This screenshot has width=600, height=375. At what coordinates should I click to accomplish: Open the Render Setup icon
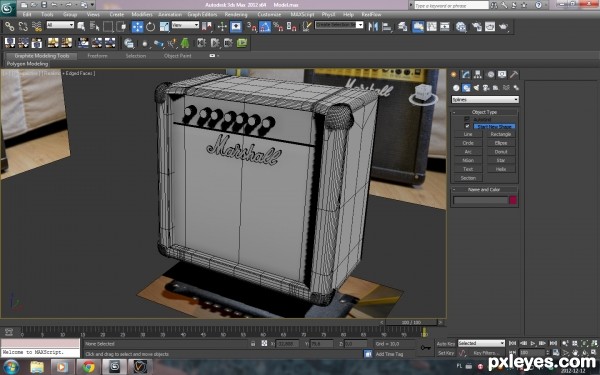[476, 26]
